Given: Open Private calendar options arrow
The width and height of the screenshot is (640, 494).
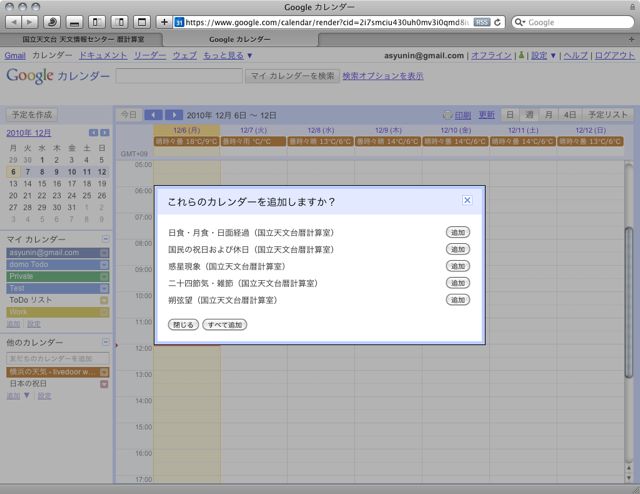Looking at the screenshot, I should pyautogui.click(x=104, y=277).
